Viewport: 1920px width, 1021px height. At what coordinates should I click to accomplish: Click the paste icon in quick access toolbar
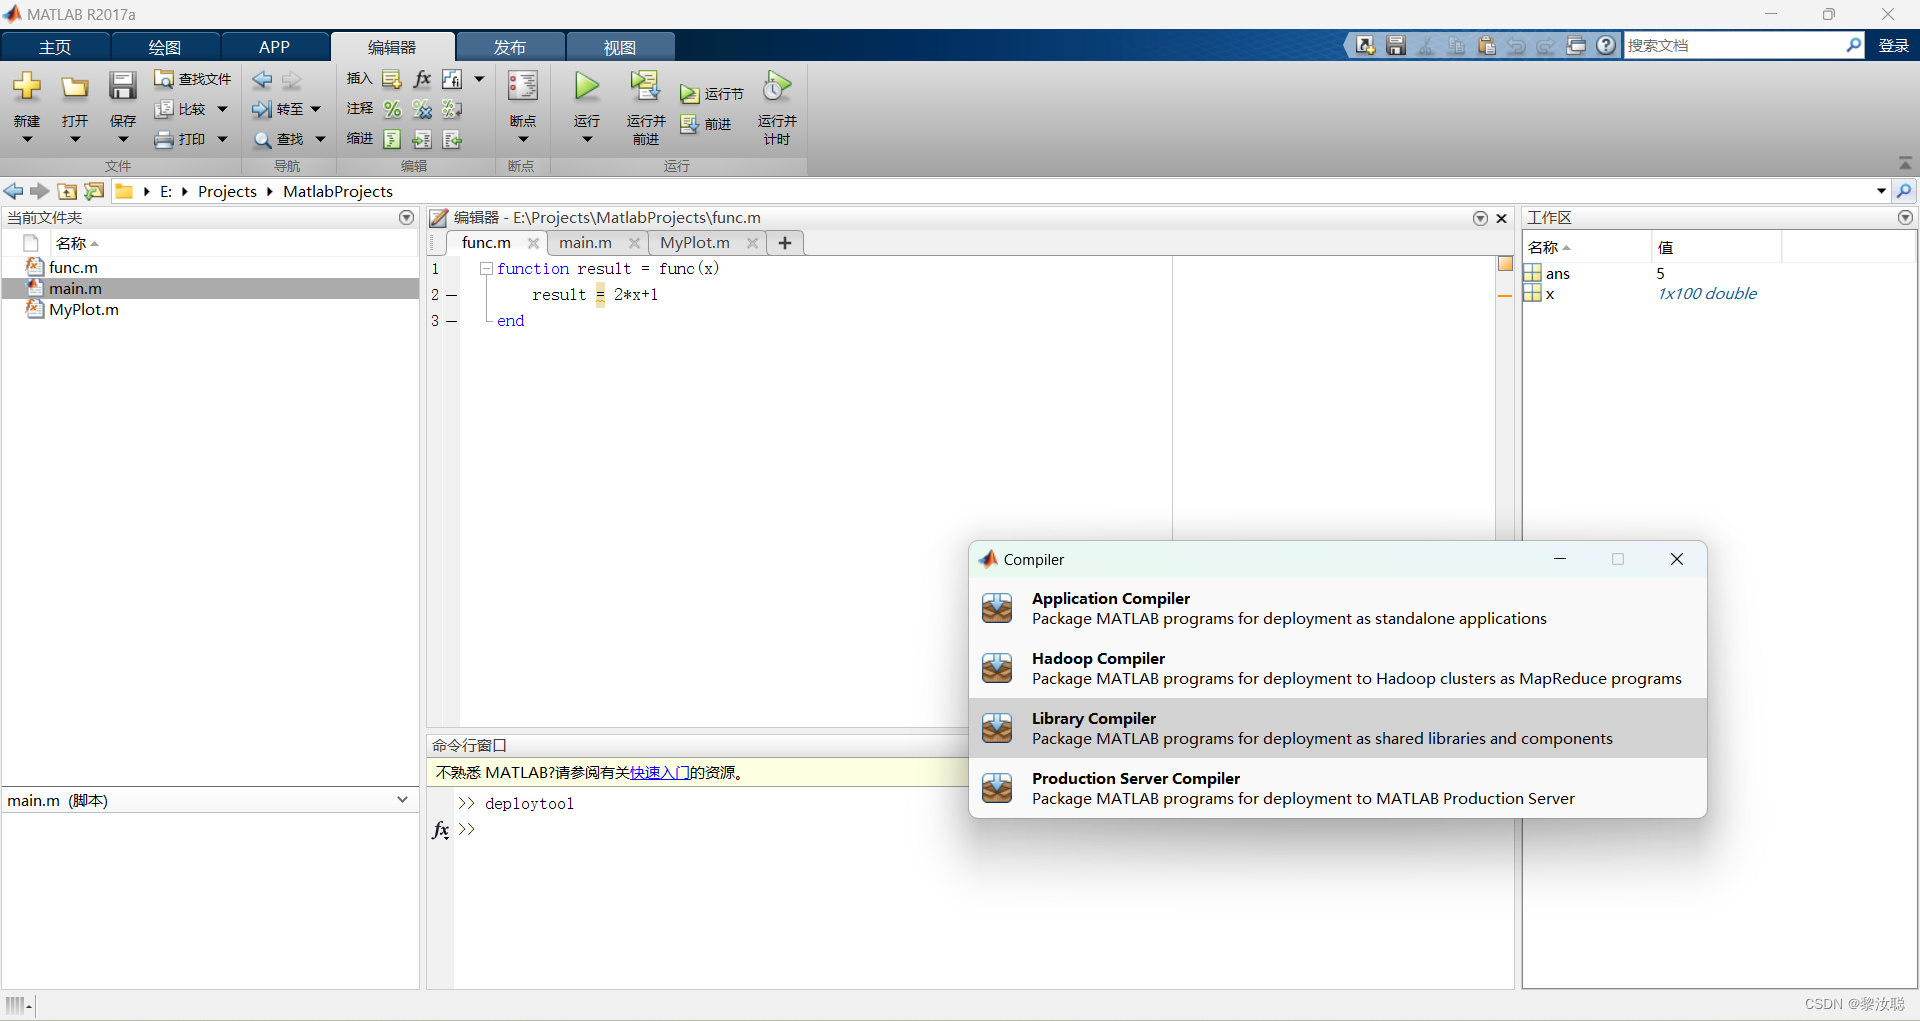coord(1487,46)
